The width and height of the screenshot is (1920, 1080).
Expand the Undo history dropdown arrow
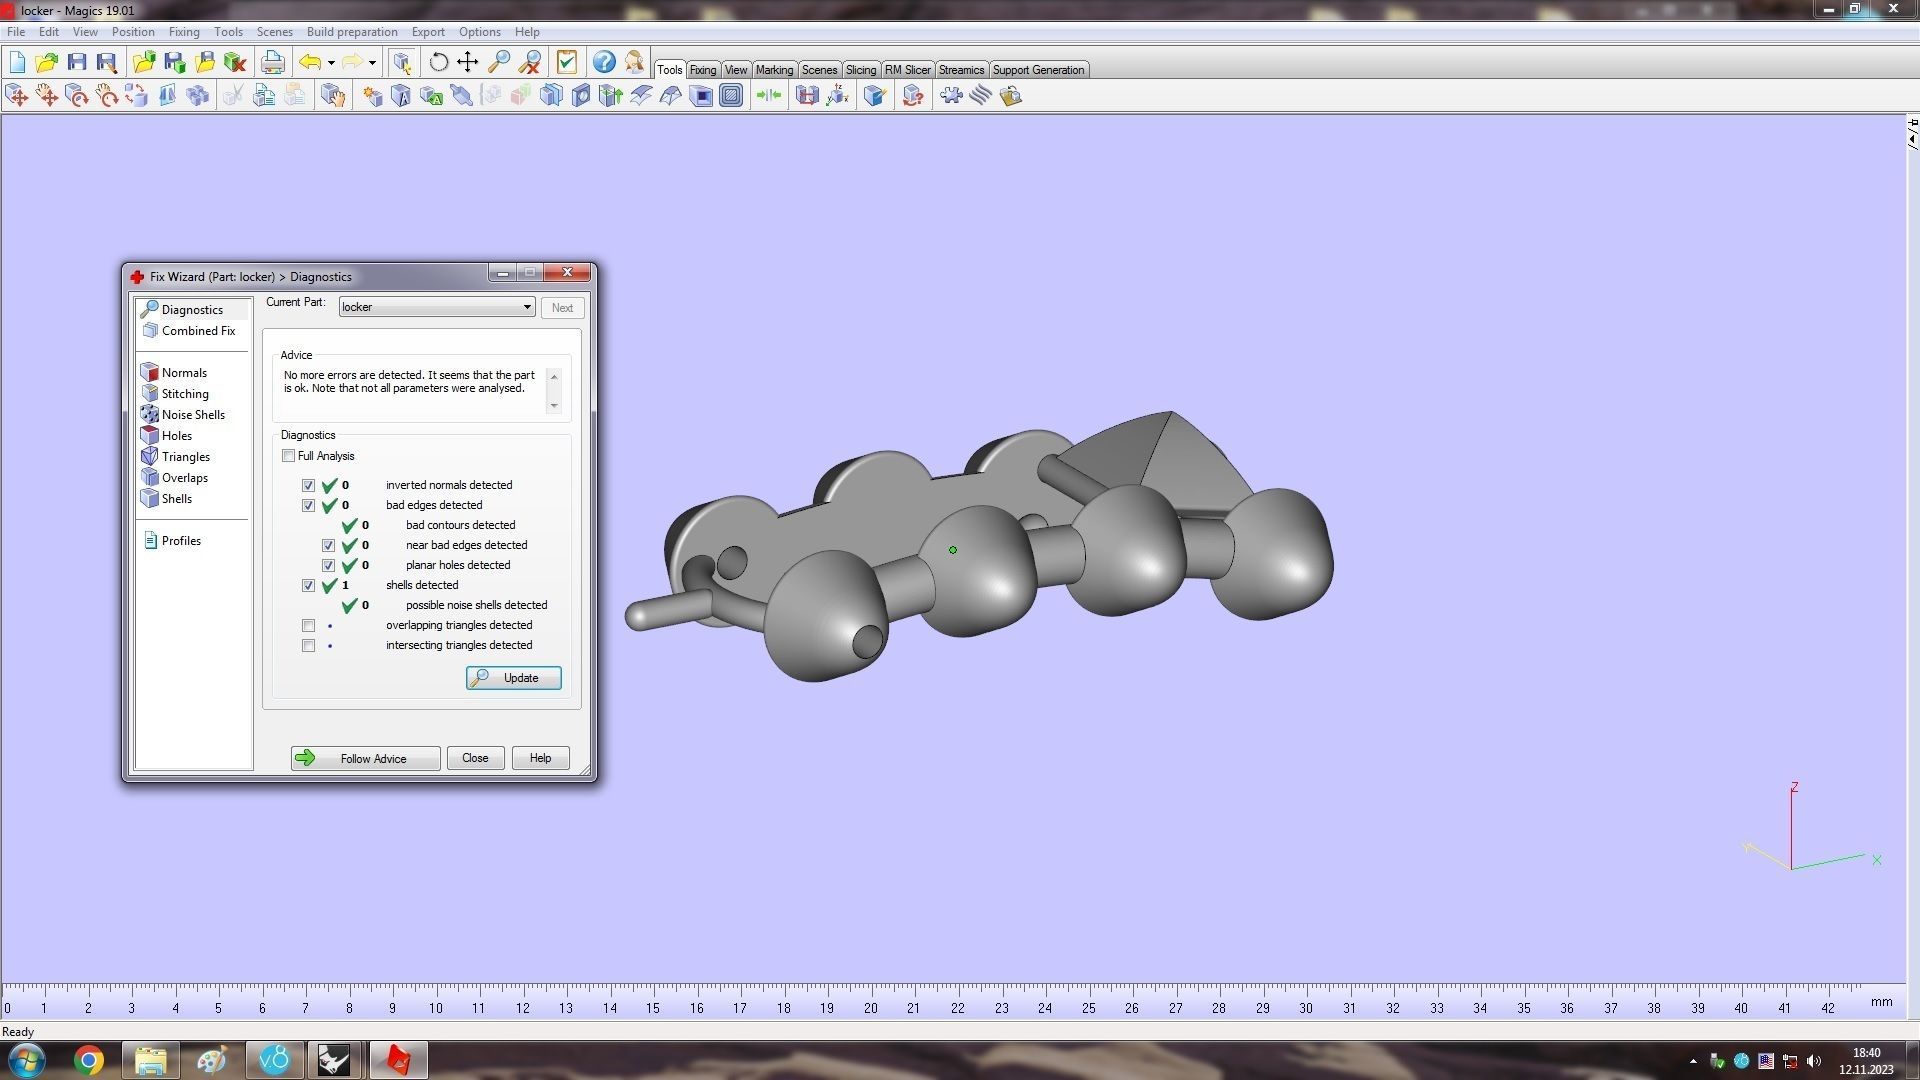click(x=331, y=63)
